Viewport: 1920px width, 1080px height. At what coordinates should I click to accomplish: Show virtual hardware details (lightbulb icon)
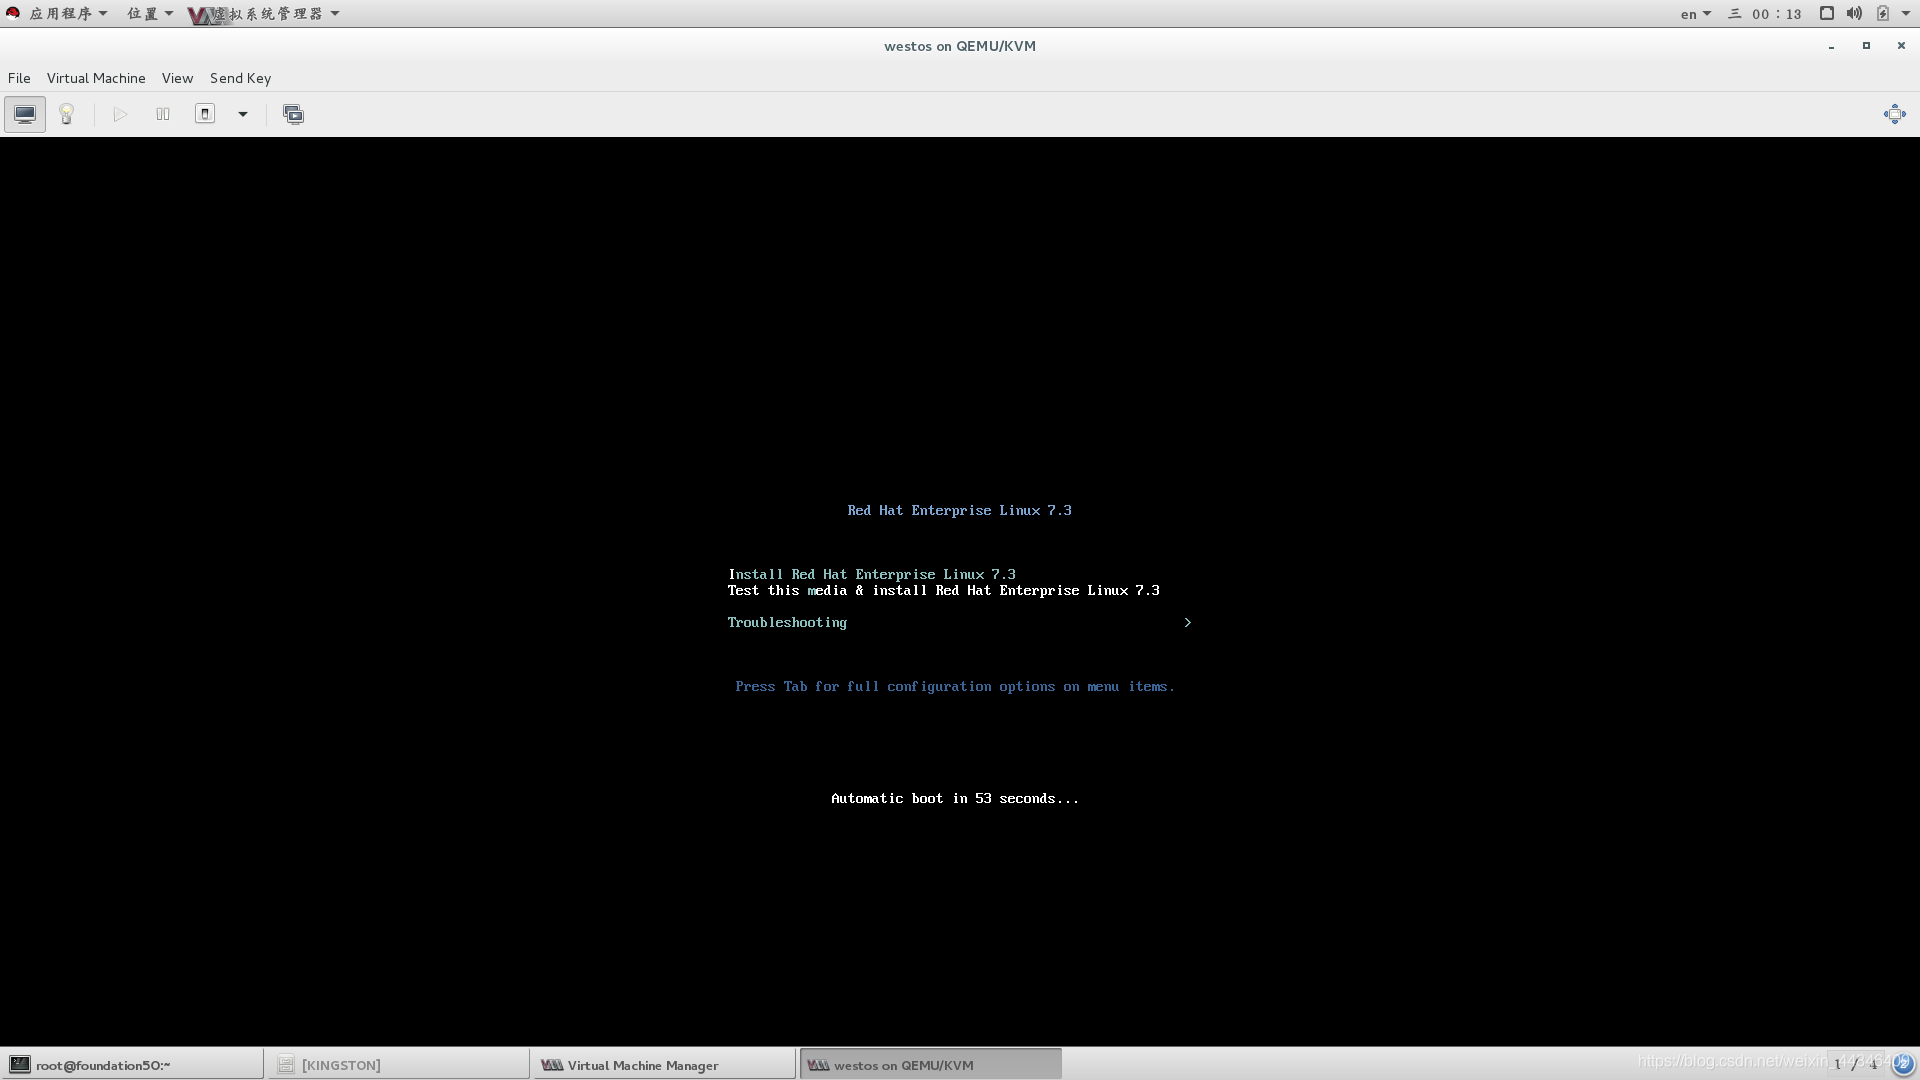pyautogui.click(x=67, y=114)
